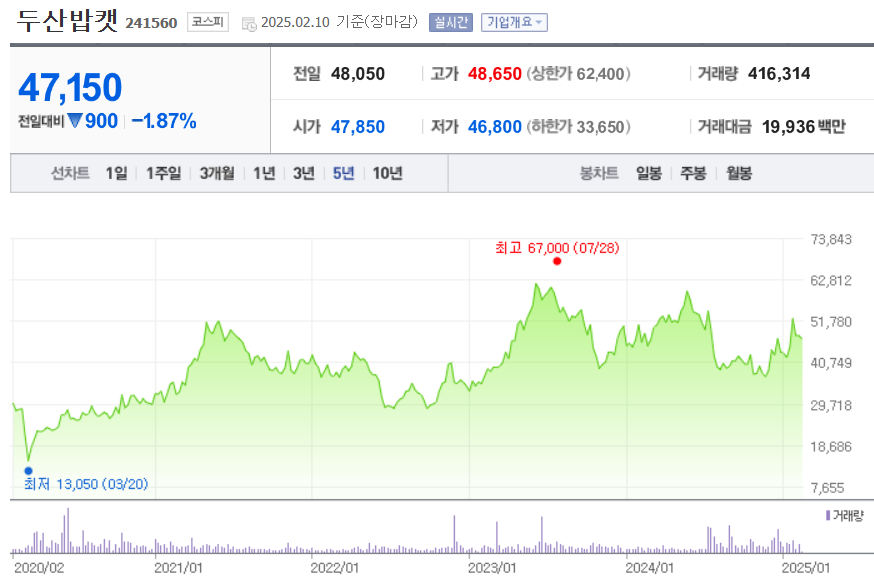Viewport: 874px width, 586px height.
Task: Click the 선차트 label
Action: 70,173
